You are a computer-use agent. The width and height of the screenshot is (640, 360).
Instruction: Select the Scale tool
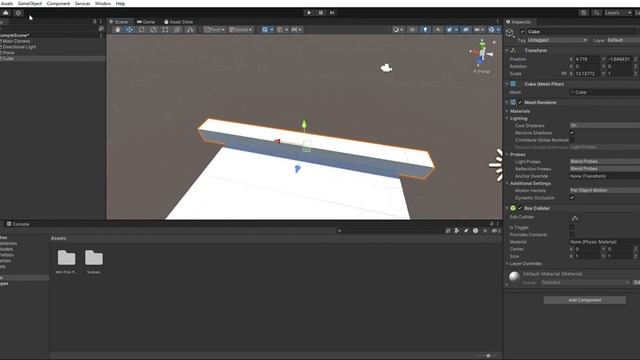[153, 29]
